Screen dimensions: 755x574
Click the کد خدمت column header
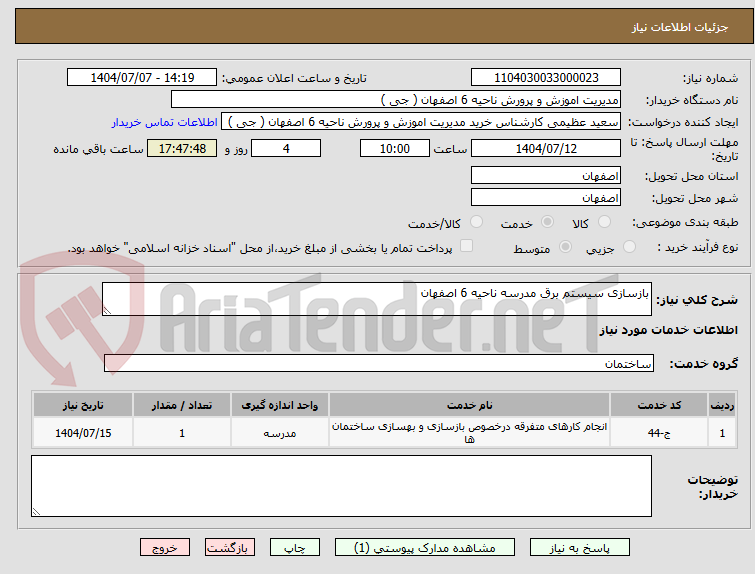[x=659, y=405]
